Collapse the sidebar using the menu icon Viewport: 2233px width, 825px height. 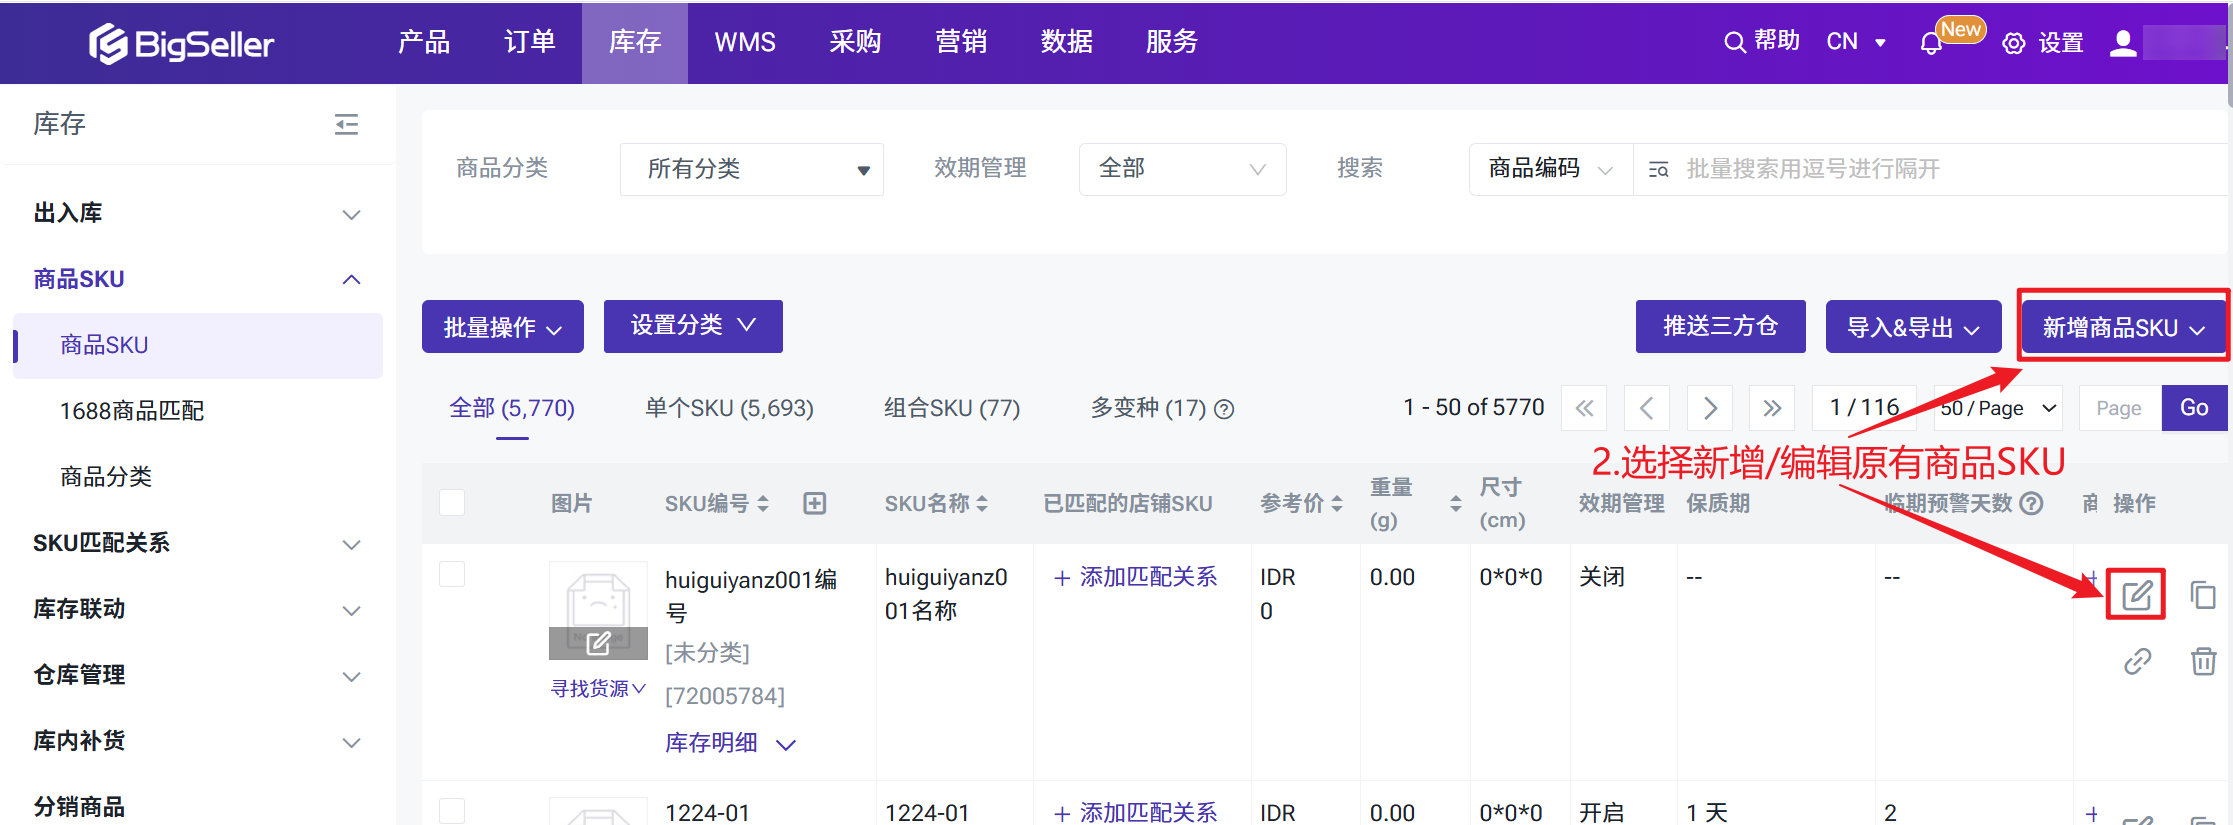point(346,124)
